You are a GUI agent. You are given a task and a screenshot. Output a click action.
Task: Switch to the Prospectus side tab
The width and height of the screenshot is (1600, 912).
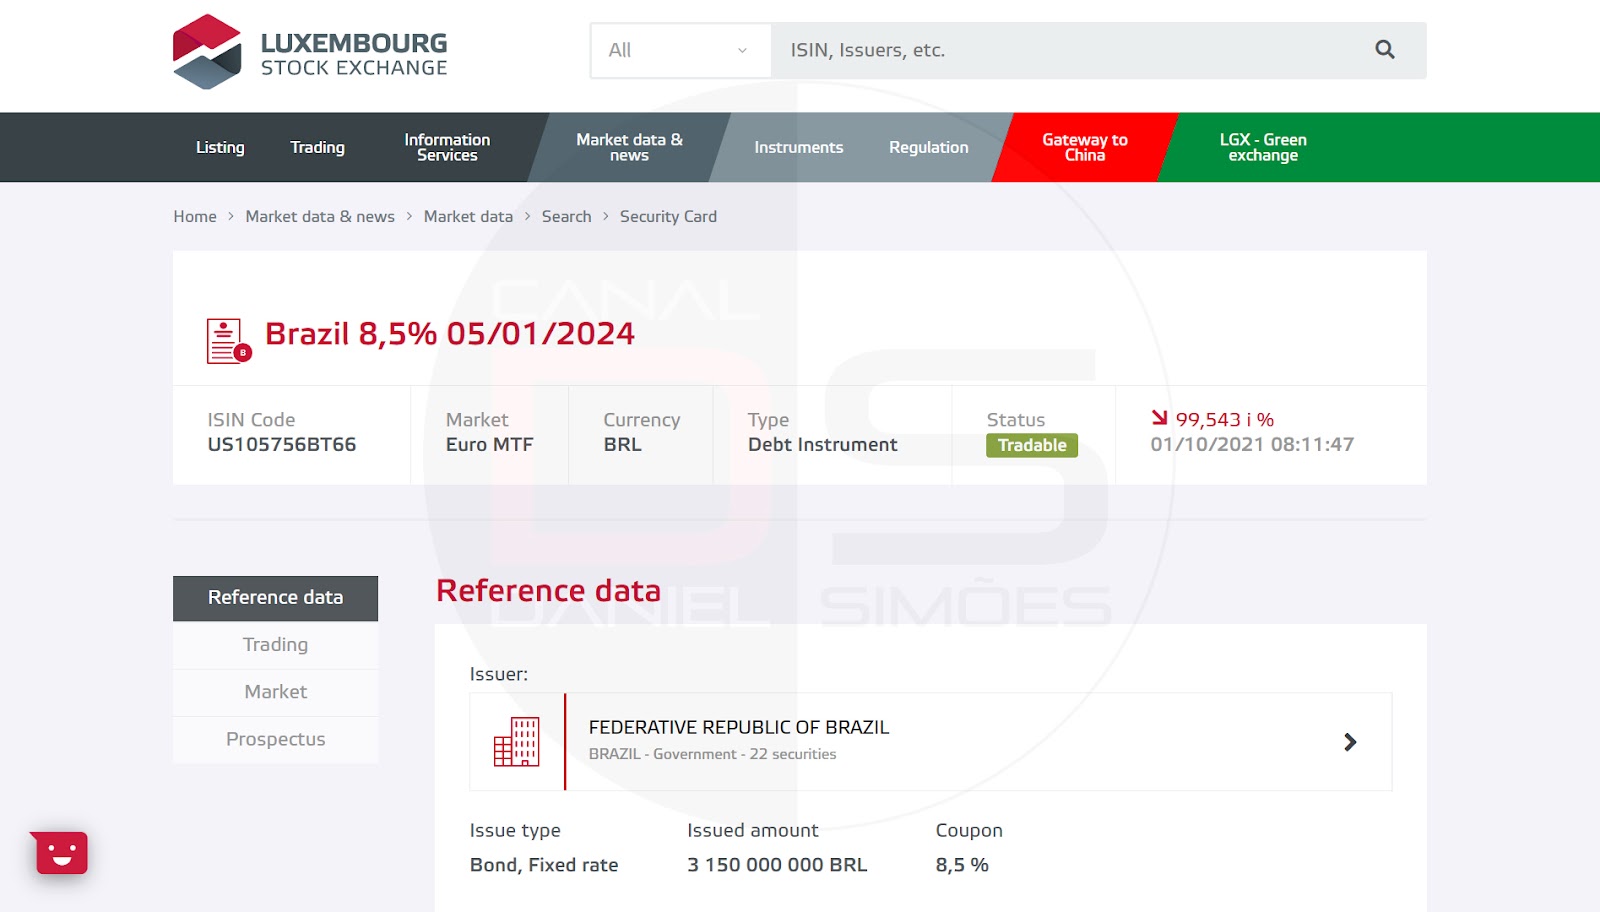click(275, 739)
